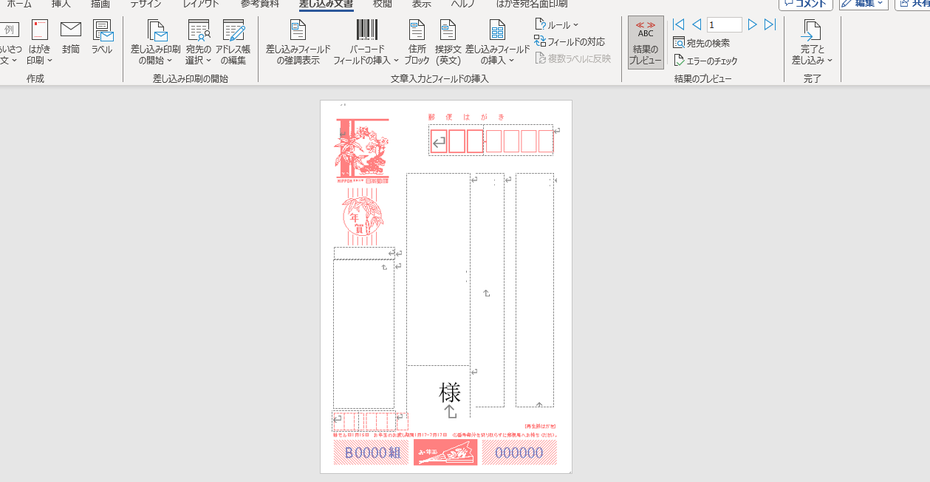The height and width of the screenshot is (482, 930).
Task: Click アドレス帳の編集 edit recipient list
Action: 233,43
